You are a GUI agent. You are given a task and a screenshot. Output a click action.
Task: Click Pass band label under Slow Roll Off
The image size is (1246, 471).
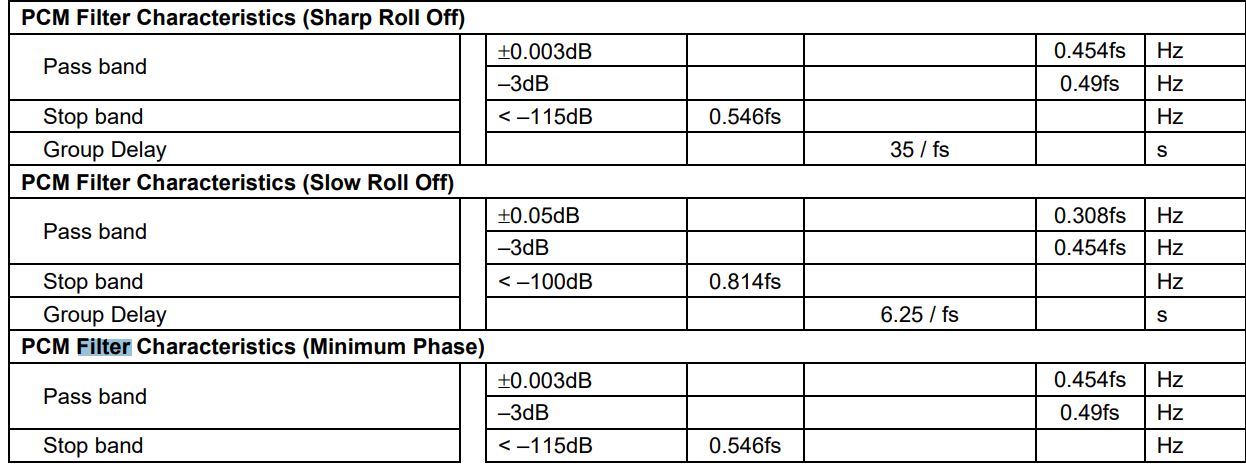click(95, 232)
